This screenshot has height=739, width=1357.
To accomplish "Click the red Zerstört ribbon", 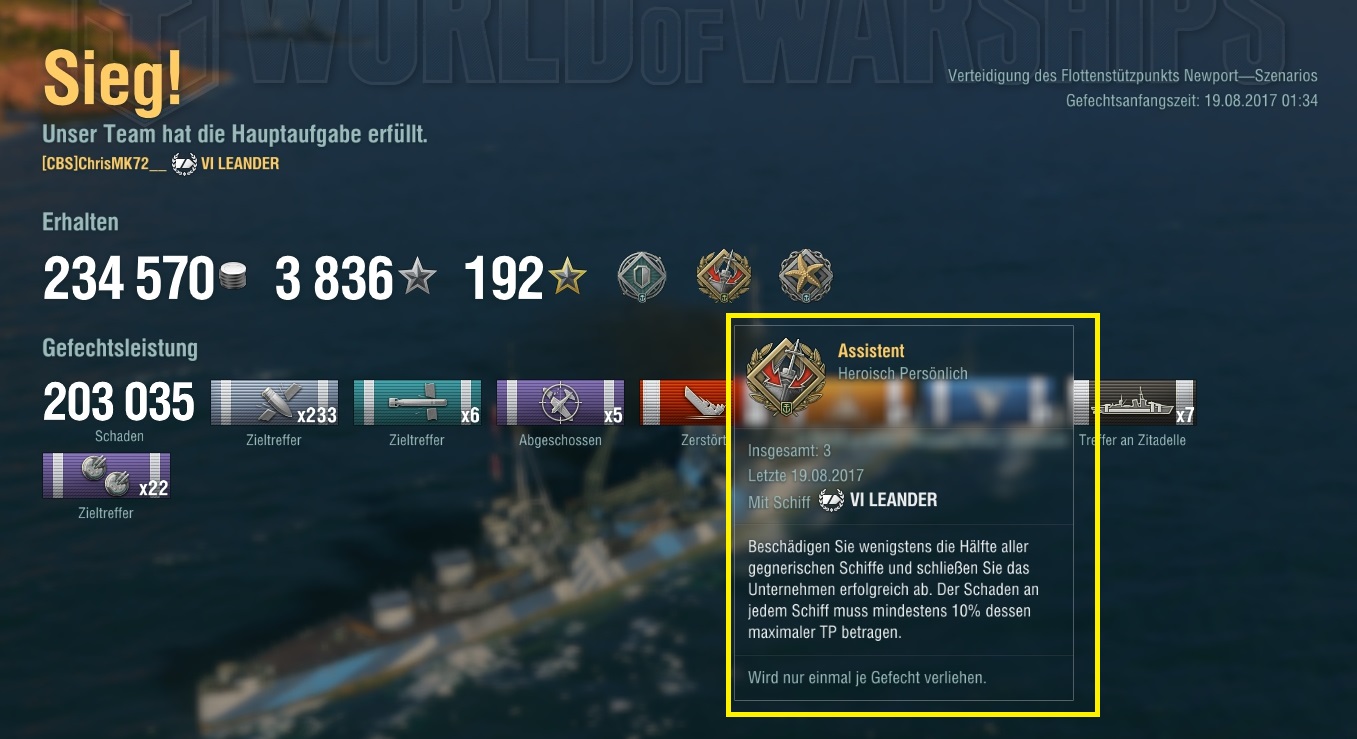I will click(x=687, y=403).
